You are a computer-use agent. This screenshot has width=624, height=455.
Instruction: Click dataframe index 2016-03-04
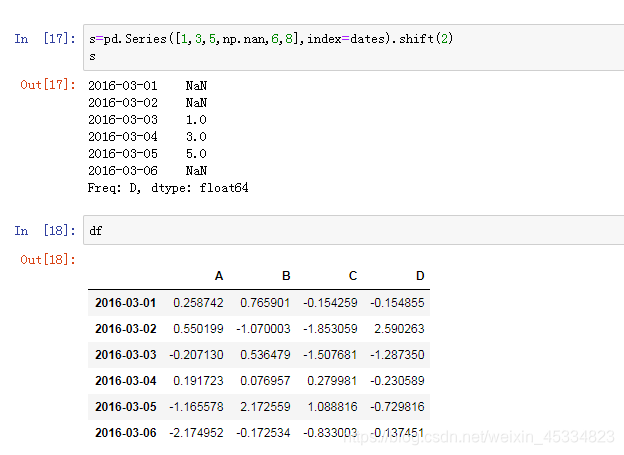126,381
